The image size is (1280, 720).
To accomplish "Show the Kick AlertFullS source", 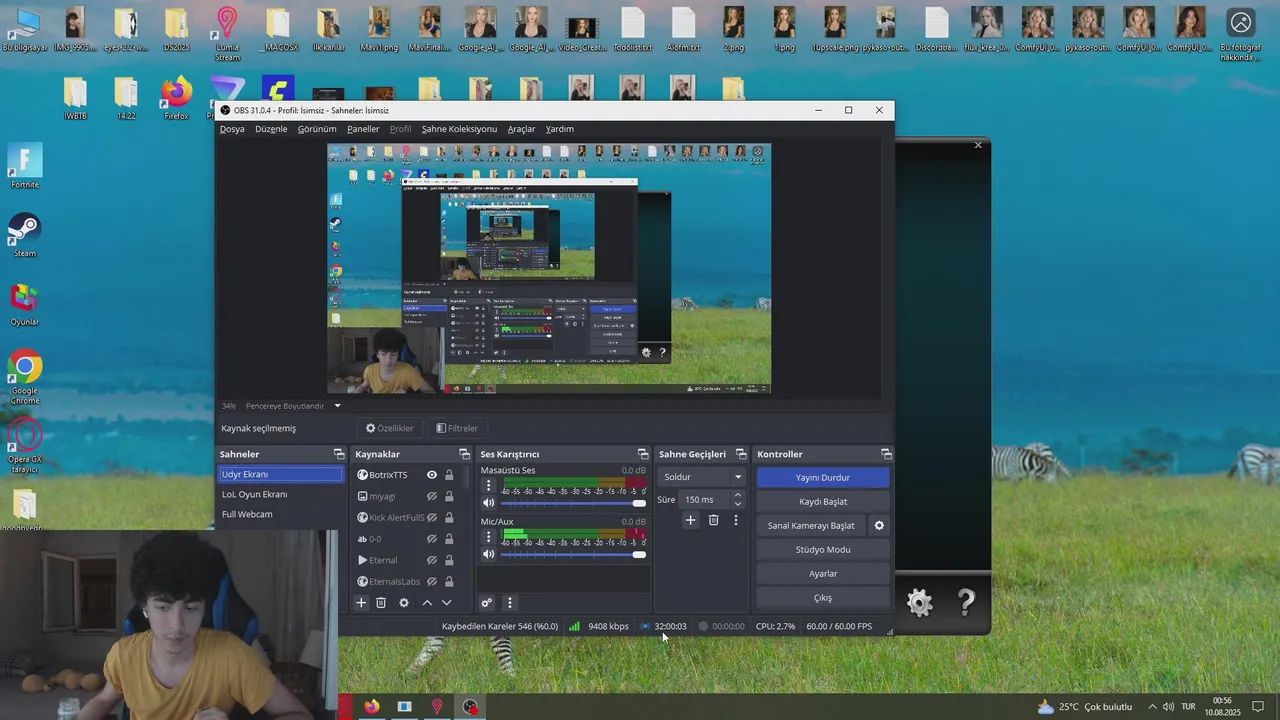I will point(432,518).
